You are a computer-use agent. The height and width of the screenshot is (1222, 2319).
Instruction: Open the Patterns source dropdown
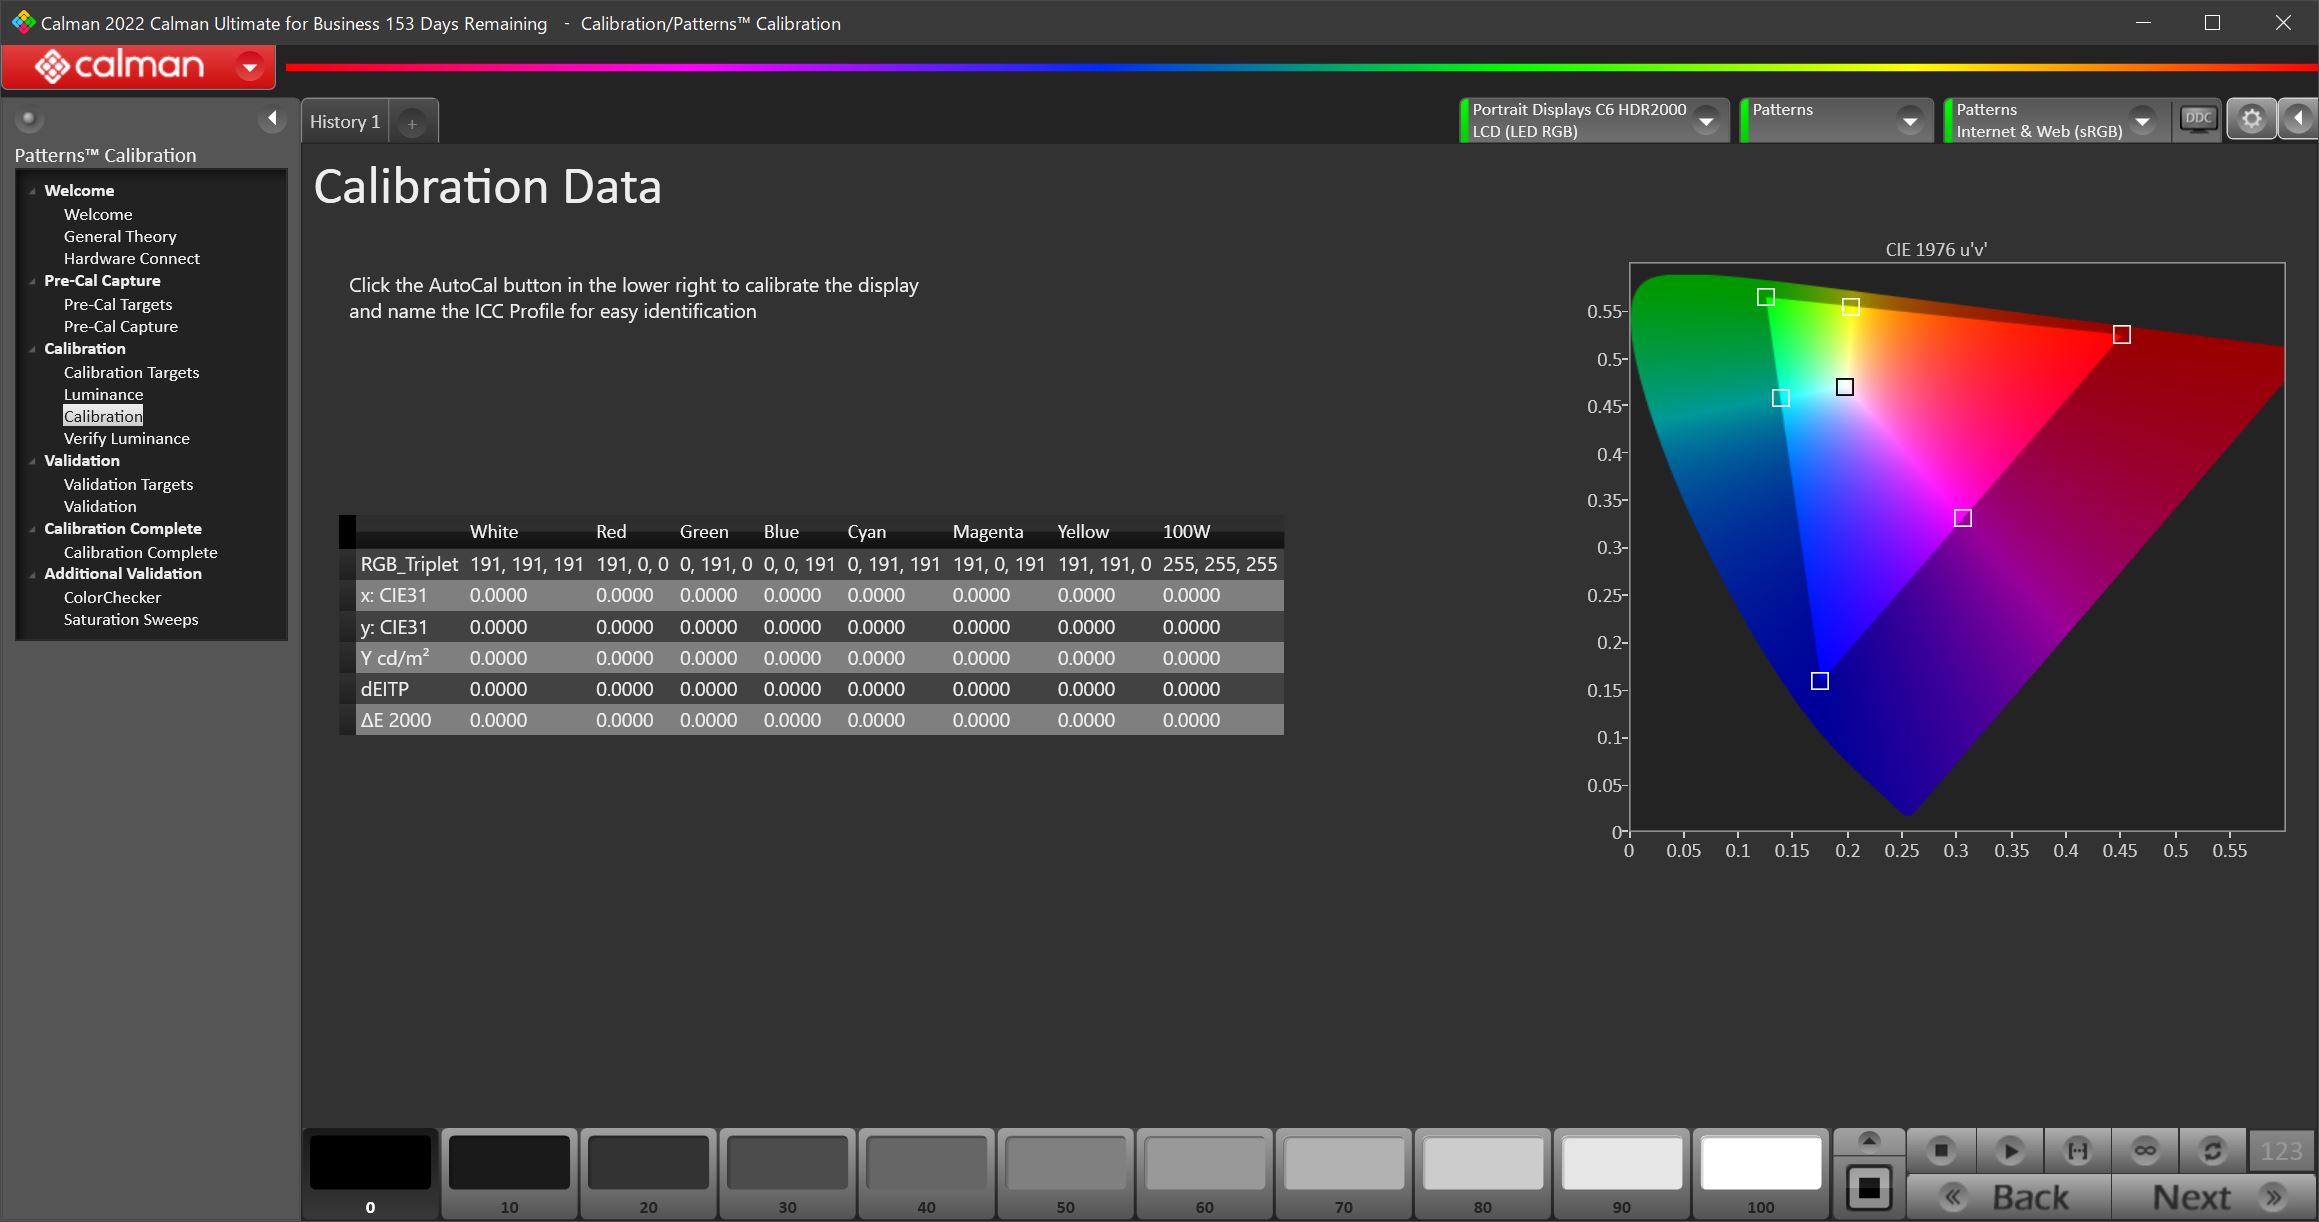pos(1910,121)
